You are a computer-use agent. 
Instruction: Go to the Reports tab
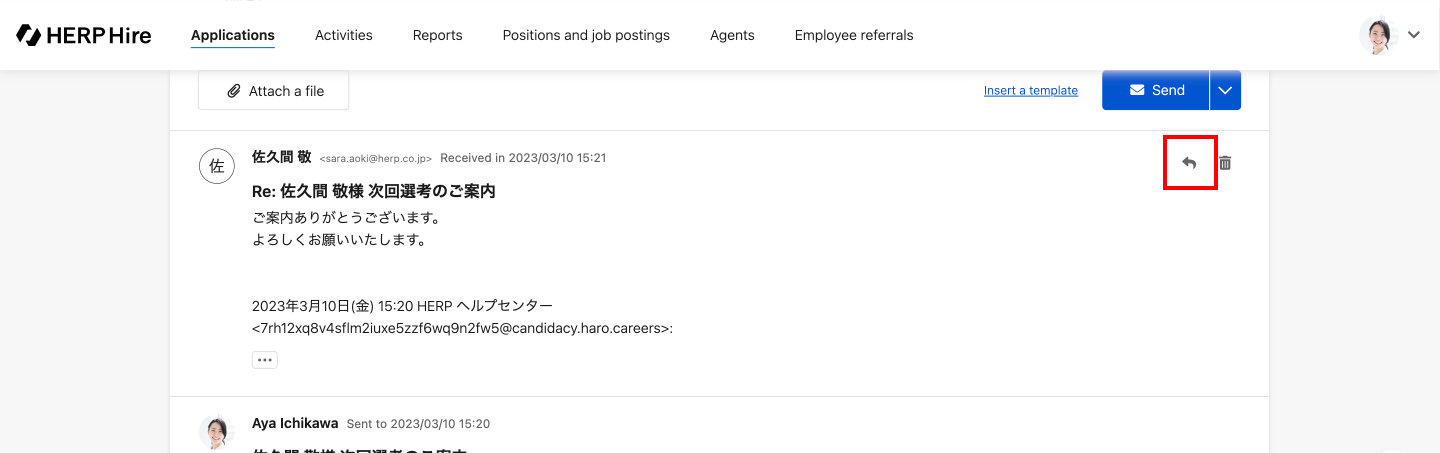(437, 35)
